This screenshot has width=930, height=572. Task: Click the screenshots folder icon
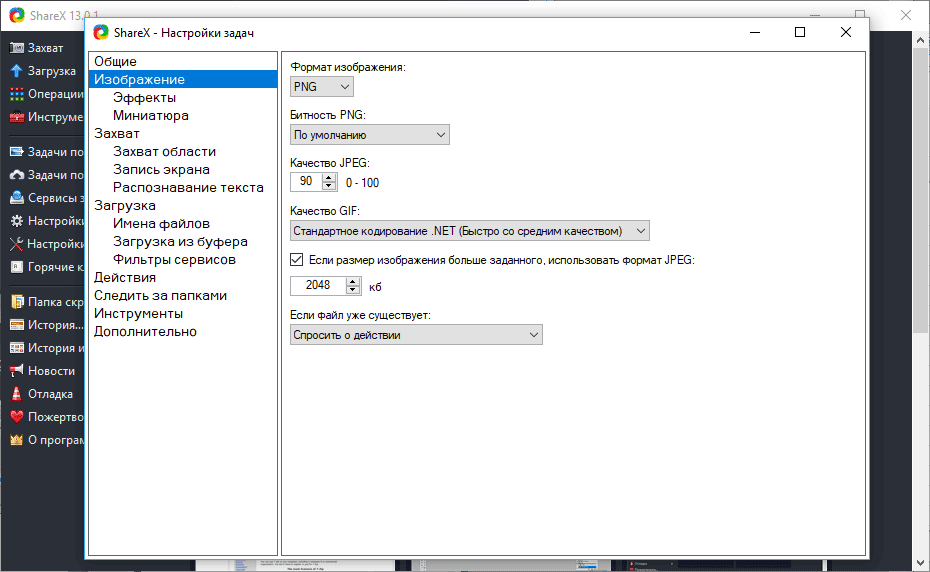click(x=17, y=302)
